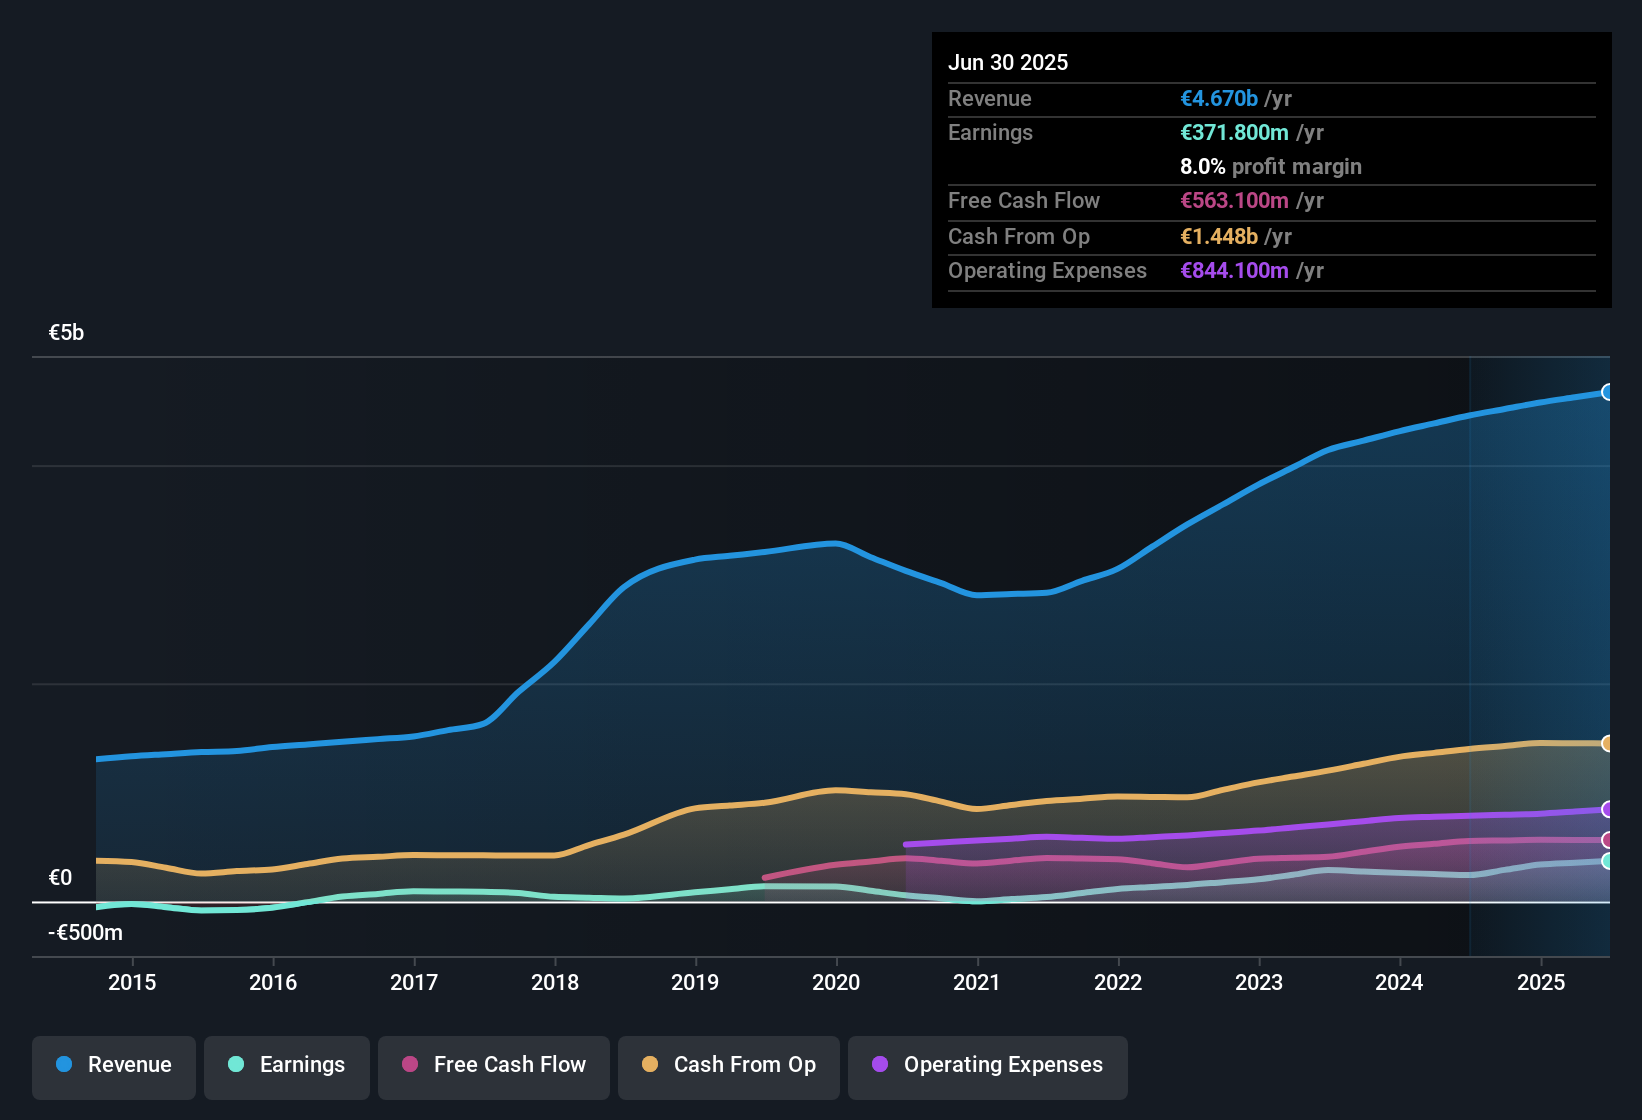Image resolution: width=1642 pixels, height=1120 pixels.
Task: Click the pink Free Cash Flow legend dot
Action: 409,1065
